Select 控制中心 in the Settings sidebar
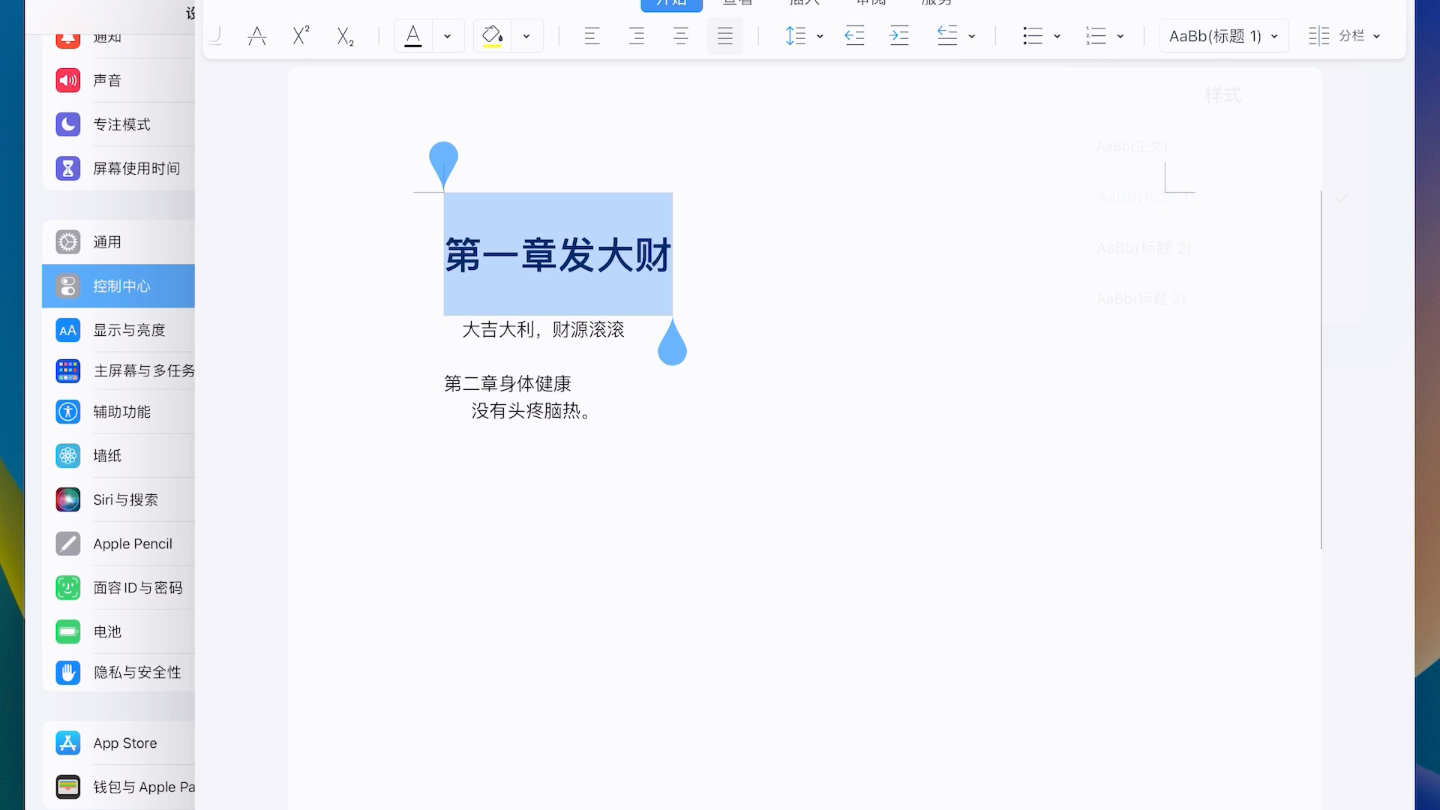Viewport: 1440px width, 810px height. pos(118,286)
